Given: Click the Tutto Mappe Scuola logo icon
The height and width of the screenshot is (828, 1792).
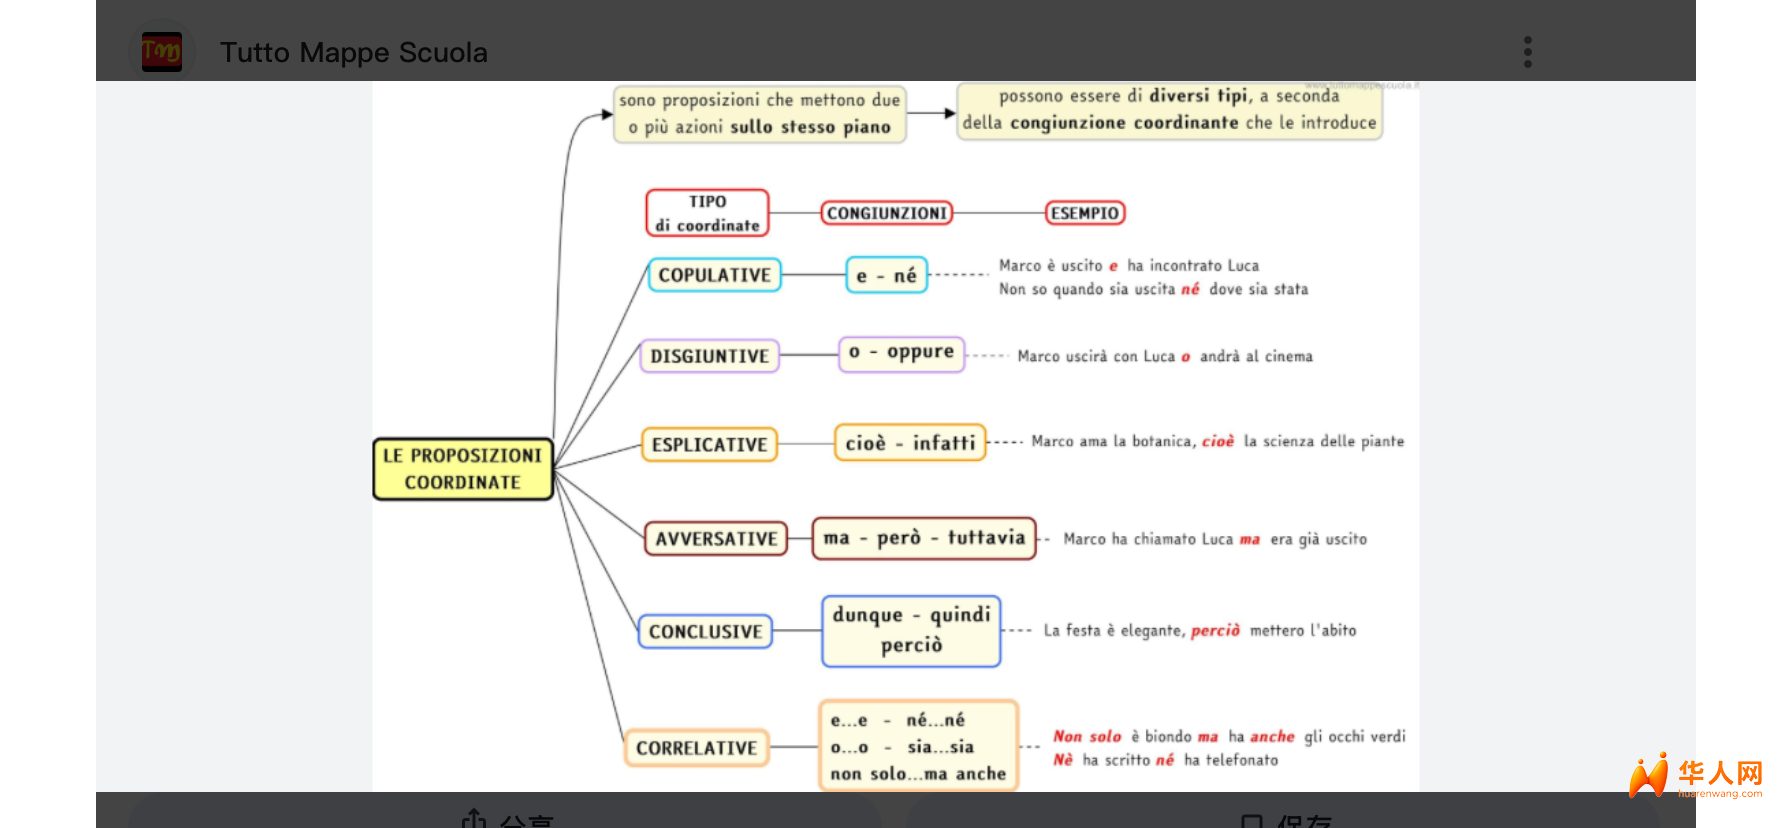Looking at the screenshot, I should [162, 51].
